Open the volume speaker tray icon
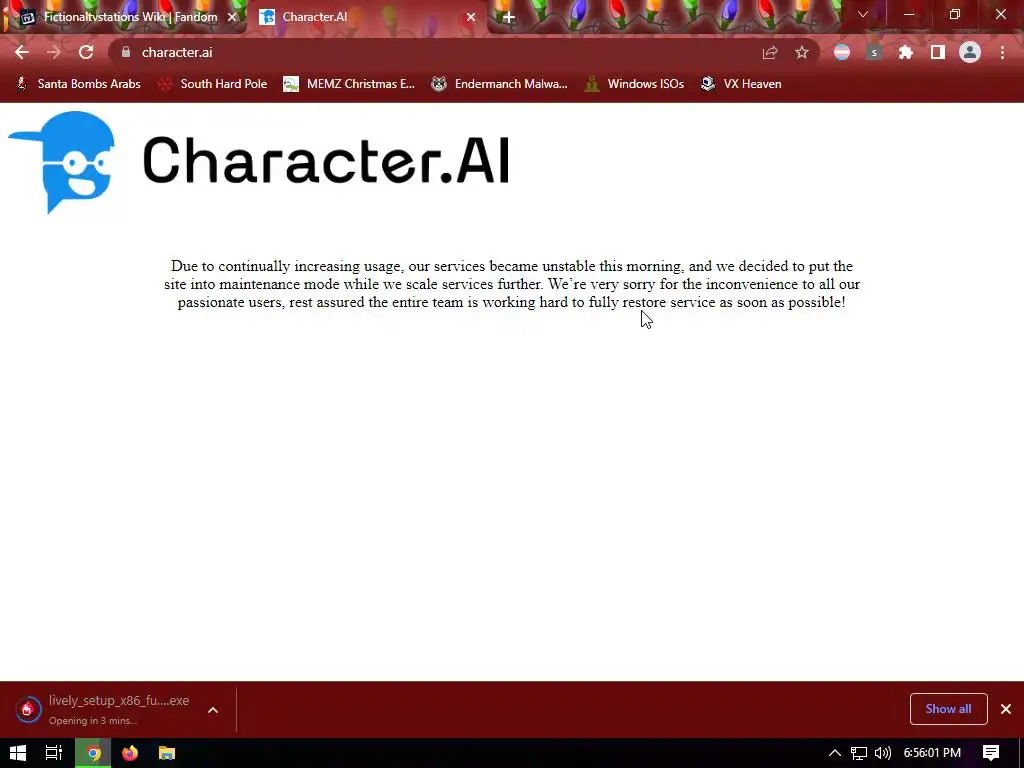This screenshot has width=1024, height=768. [x=883, y=753]
